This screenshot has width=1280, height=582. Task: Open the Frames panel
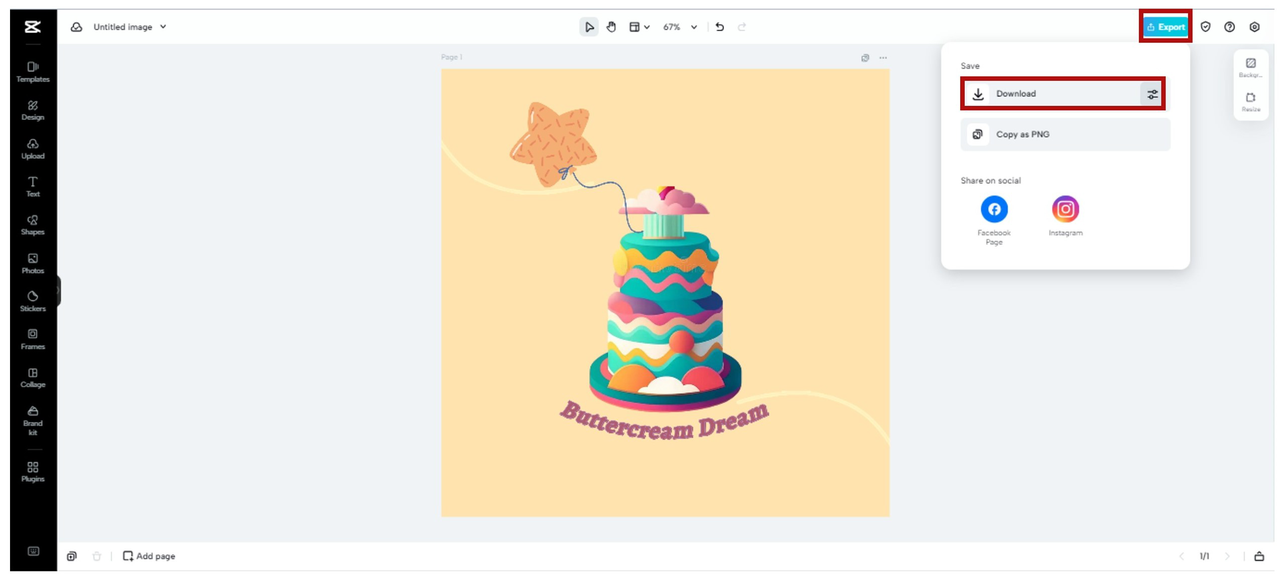(33, 339)
